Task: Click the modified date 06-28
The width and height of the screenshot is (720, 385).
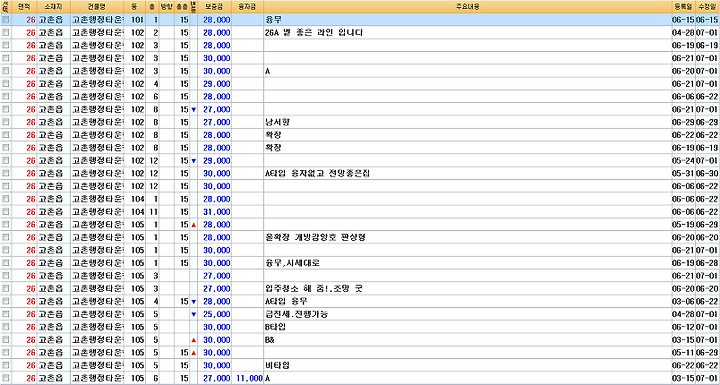Action: point(708,263)
